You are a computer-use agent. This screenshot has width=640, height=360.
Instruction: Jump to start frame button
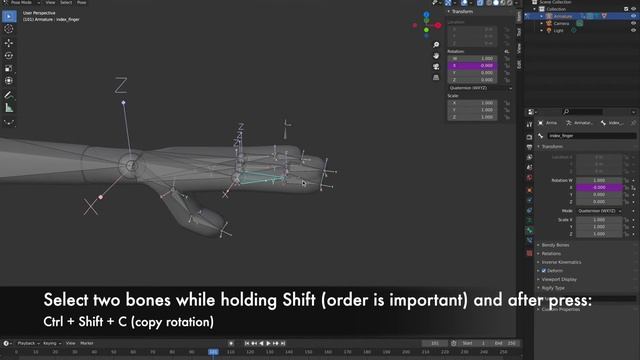[x=247, y=343]
